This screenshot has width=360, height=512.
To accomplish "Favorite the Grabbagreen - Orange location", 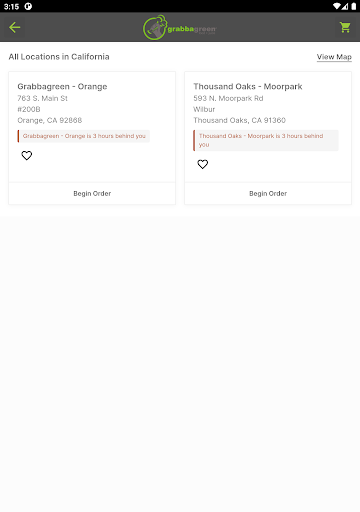I will coord(27,156).
